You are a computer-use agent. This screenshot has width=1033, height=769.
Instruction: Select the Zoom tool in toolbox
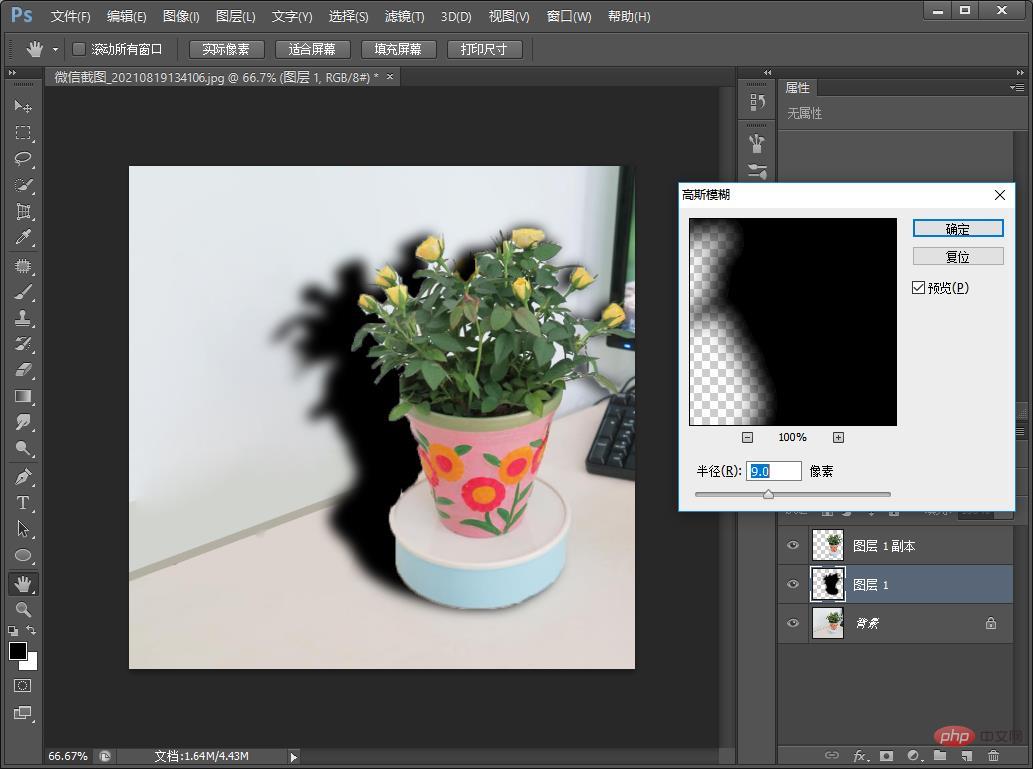(x=23, y=610)
